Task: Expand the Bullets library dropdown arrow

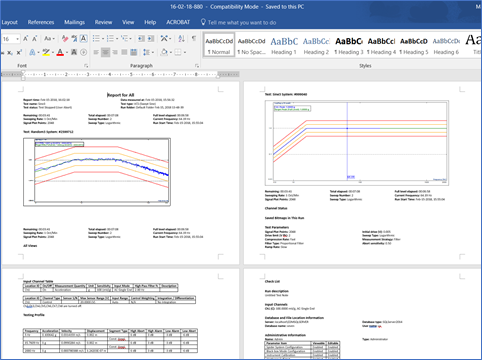Action: (x=103, y=39)
